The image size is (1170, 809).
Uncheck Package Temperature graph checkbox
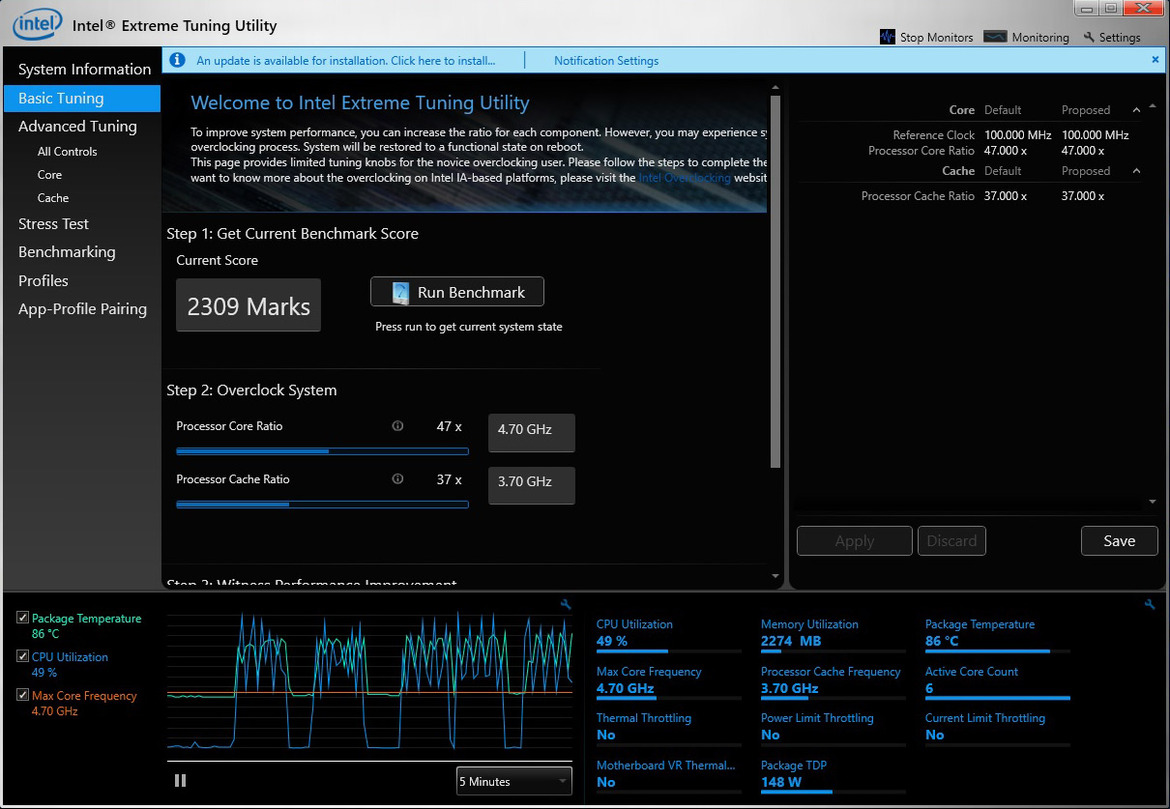click(22, 618)
